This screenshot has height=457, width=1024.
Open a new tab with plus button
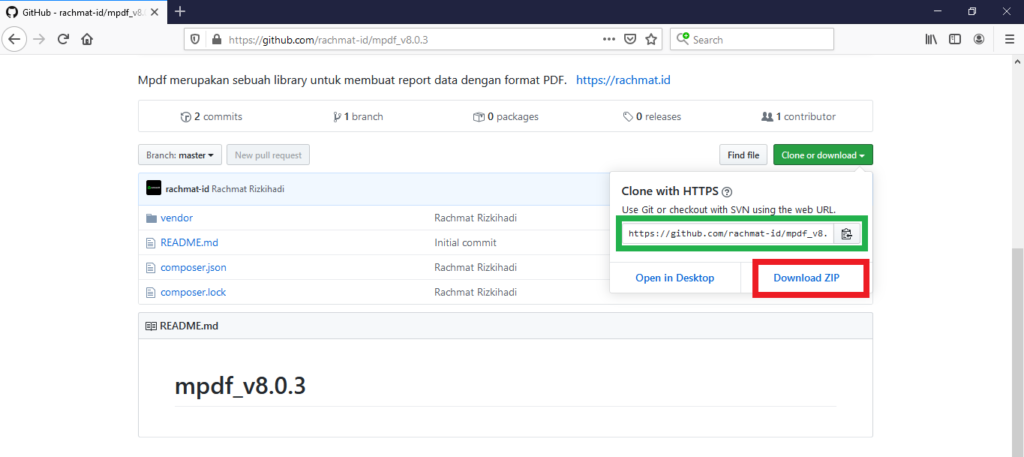pos(180,12)
